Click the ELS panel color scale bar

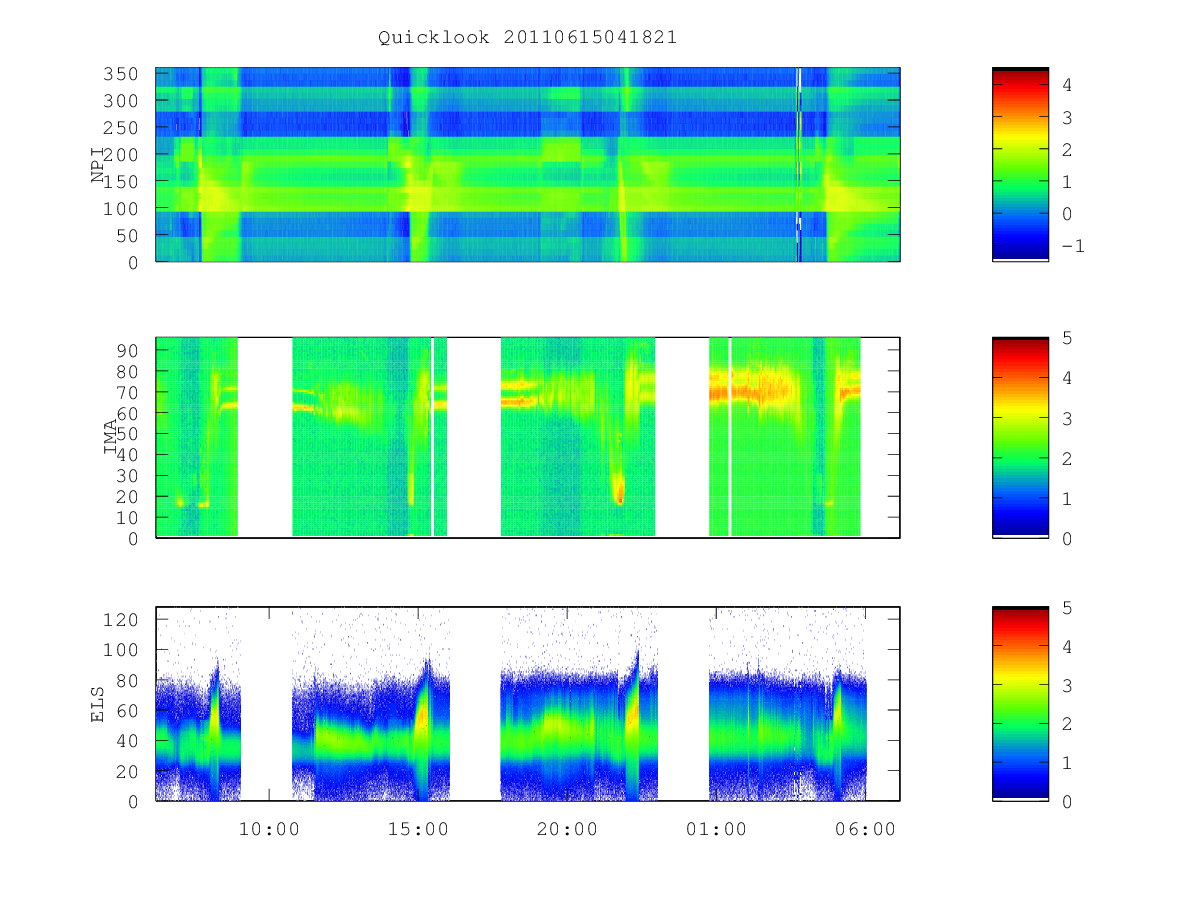click(1020, 704)
